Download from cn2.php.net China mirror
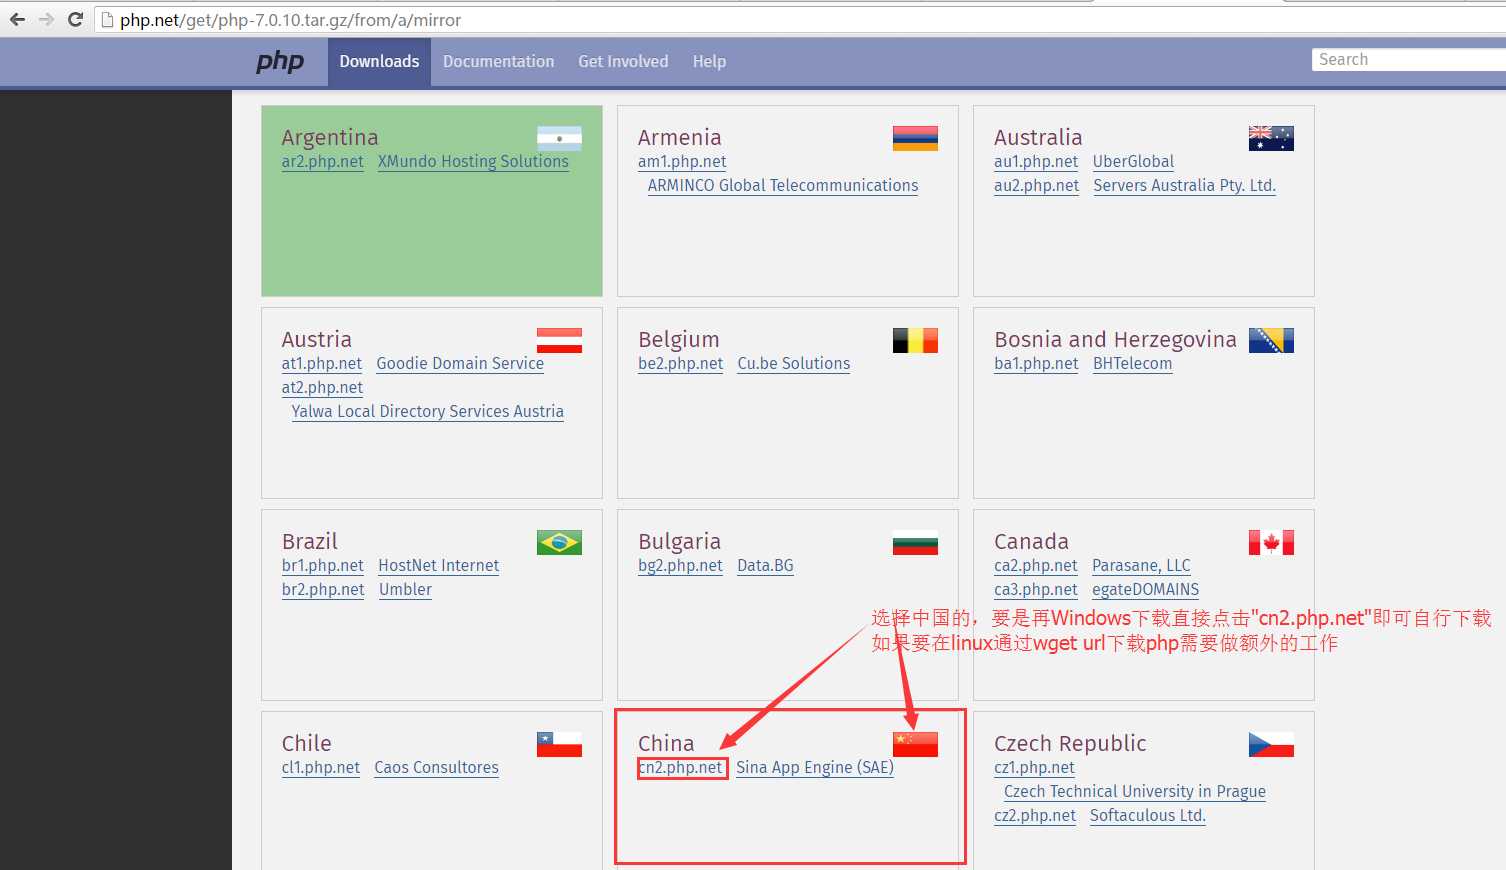 click(681, 767)
